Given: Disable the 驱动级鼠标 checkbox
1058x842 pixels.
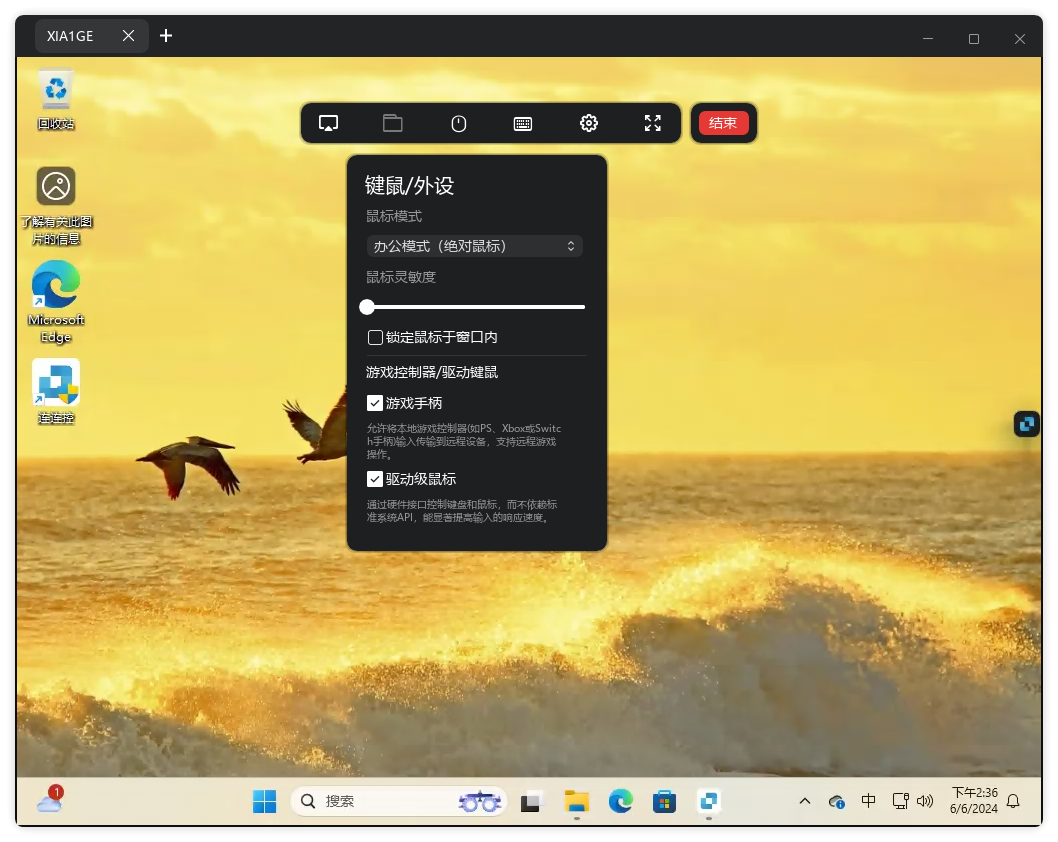Looking at the screenshot, I should point(376,479).
